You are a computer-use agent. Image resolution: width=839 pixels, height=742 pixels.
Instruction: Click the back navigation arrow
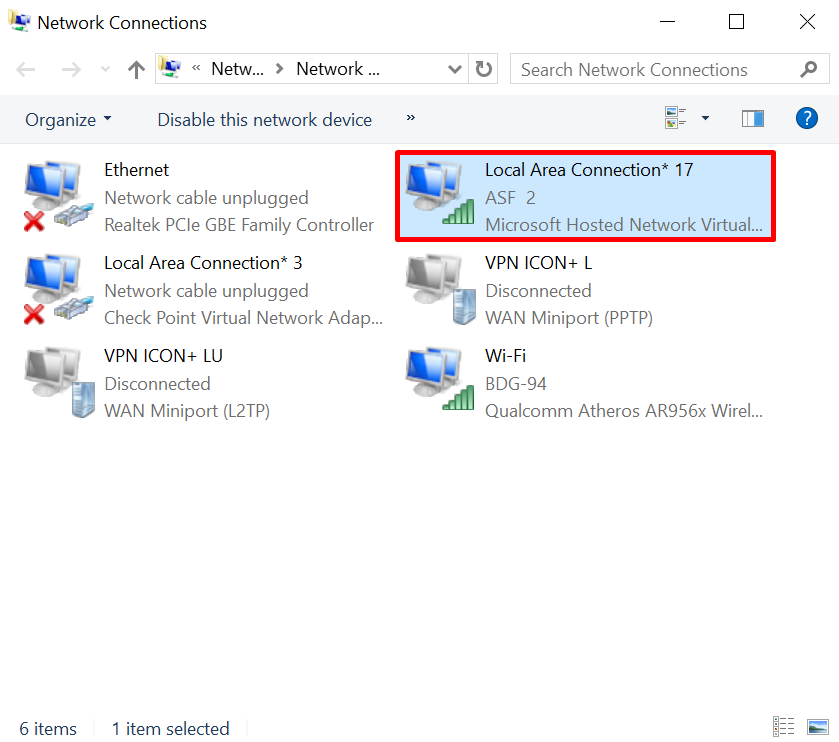(25, 69)
